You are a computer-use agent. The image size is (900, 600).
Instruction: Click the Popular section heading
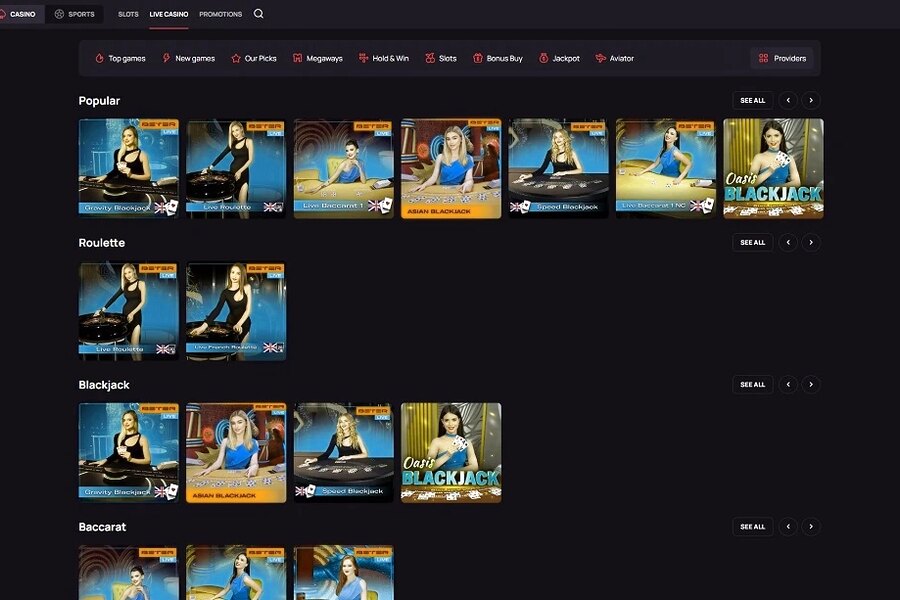[x=99, y=101]
